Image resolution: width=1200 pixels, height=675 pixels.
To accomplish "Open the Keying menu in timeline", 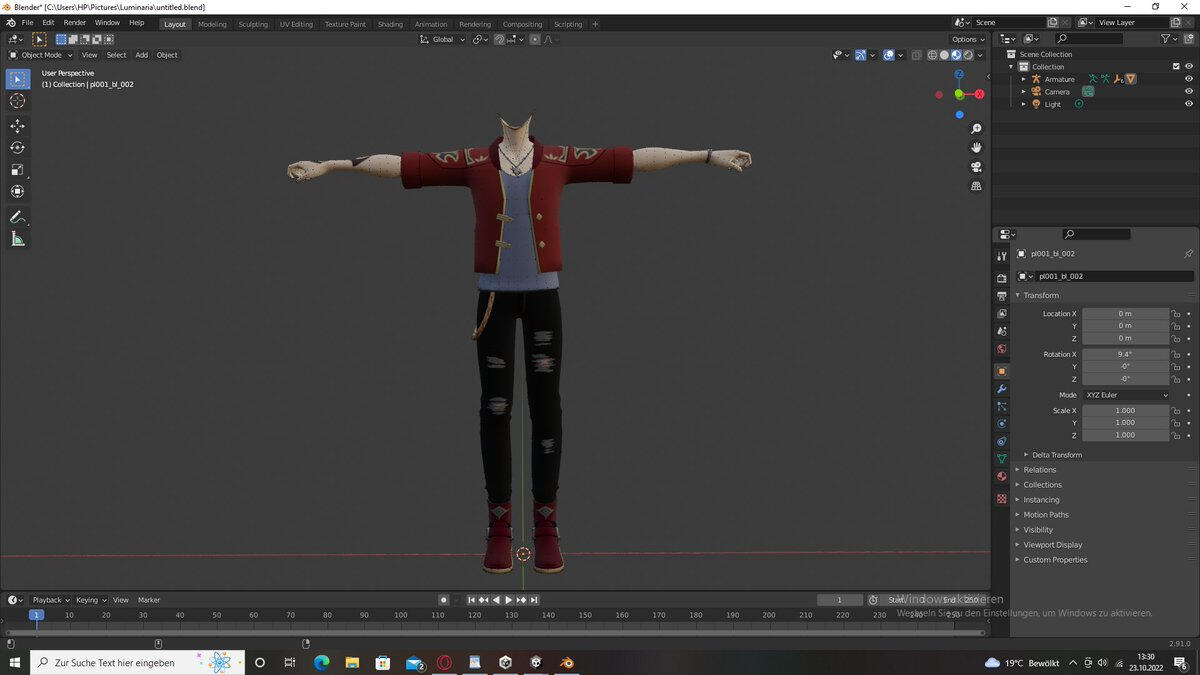I will [90, 600].
